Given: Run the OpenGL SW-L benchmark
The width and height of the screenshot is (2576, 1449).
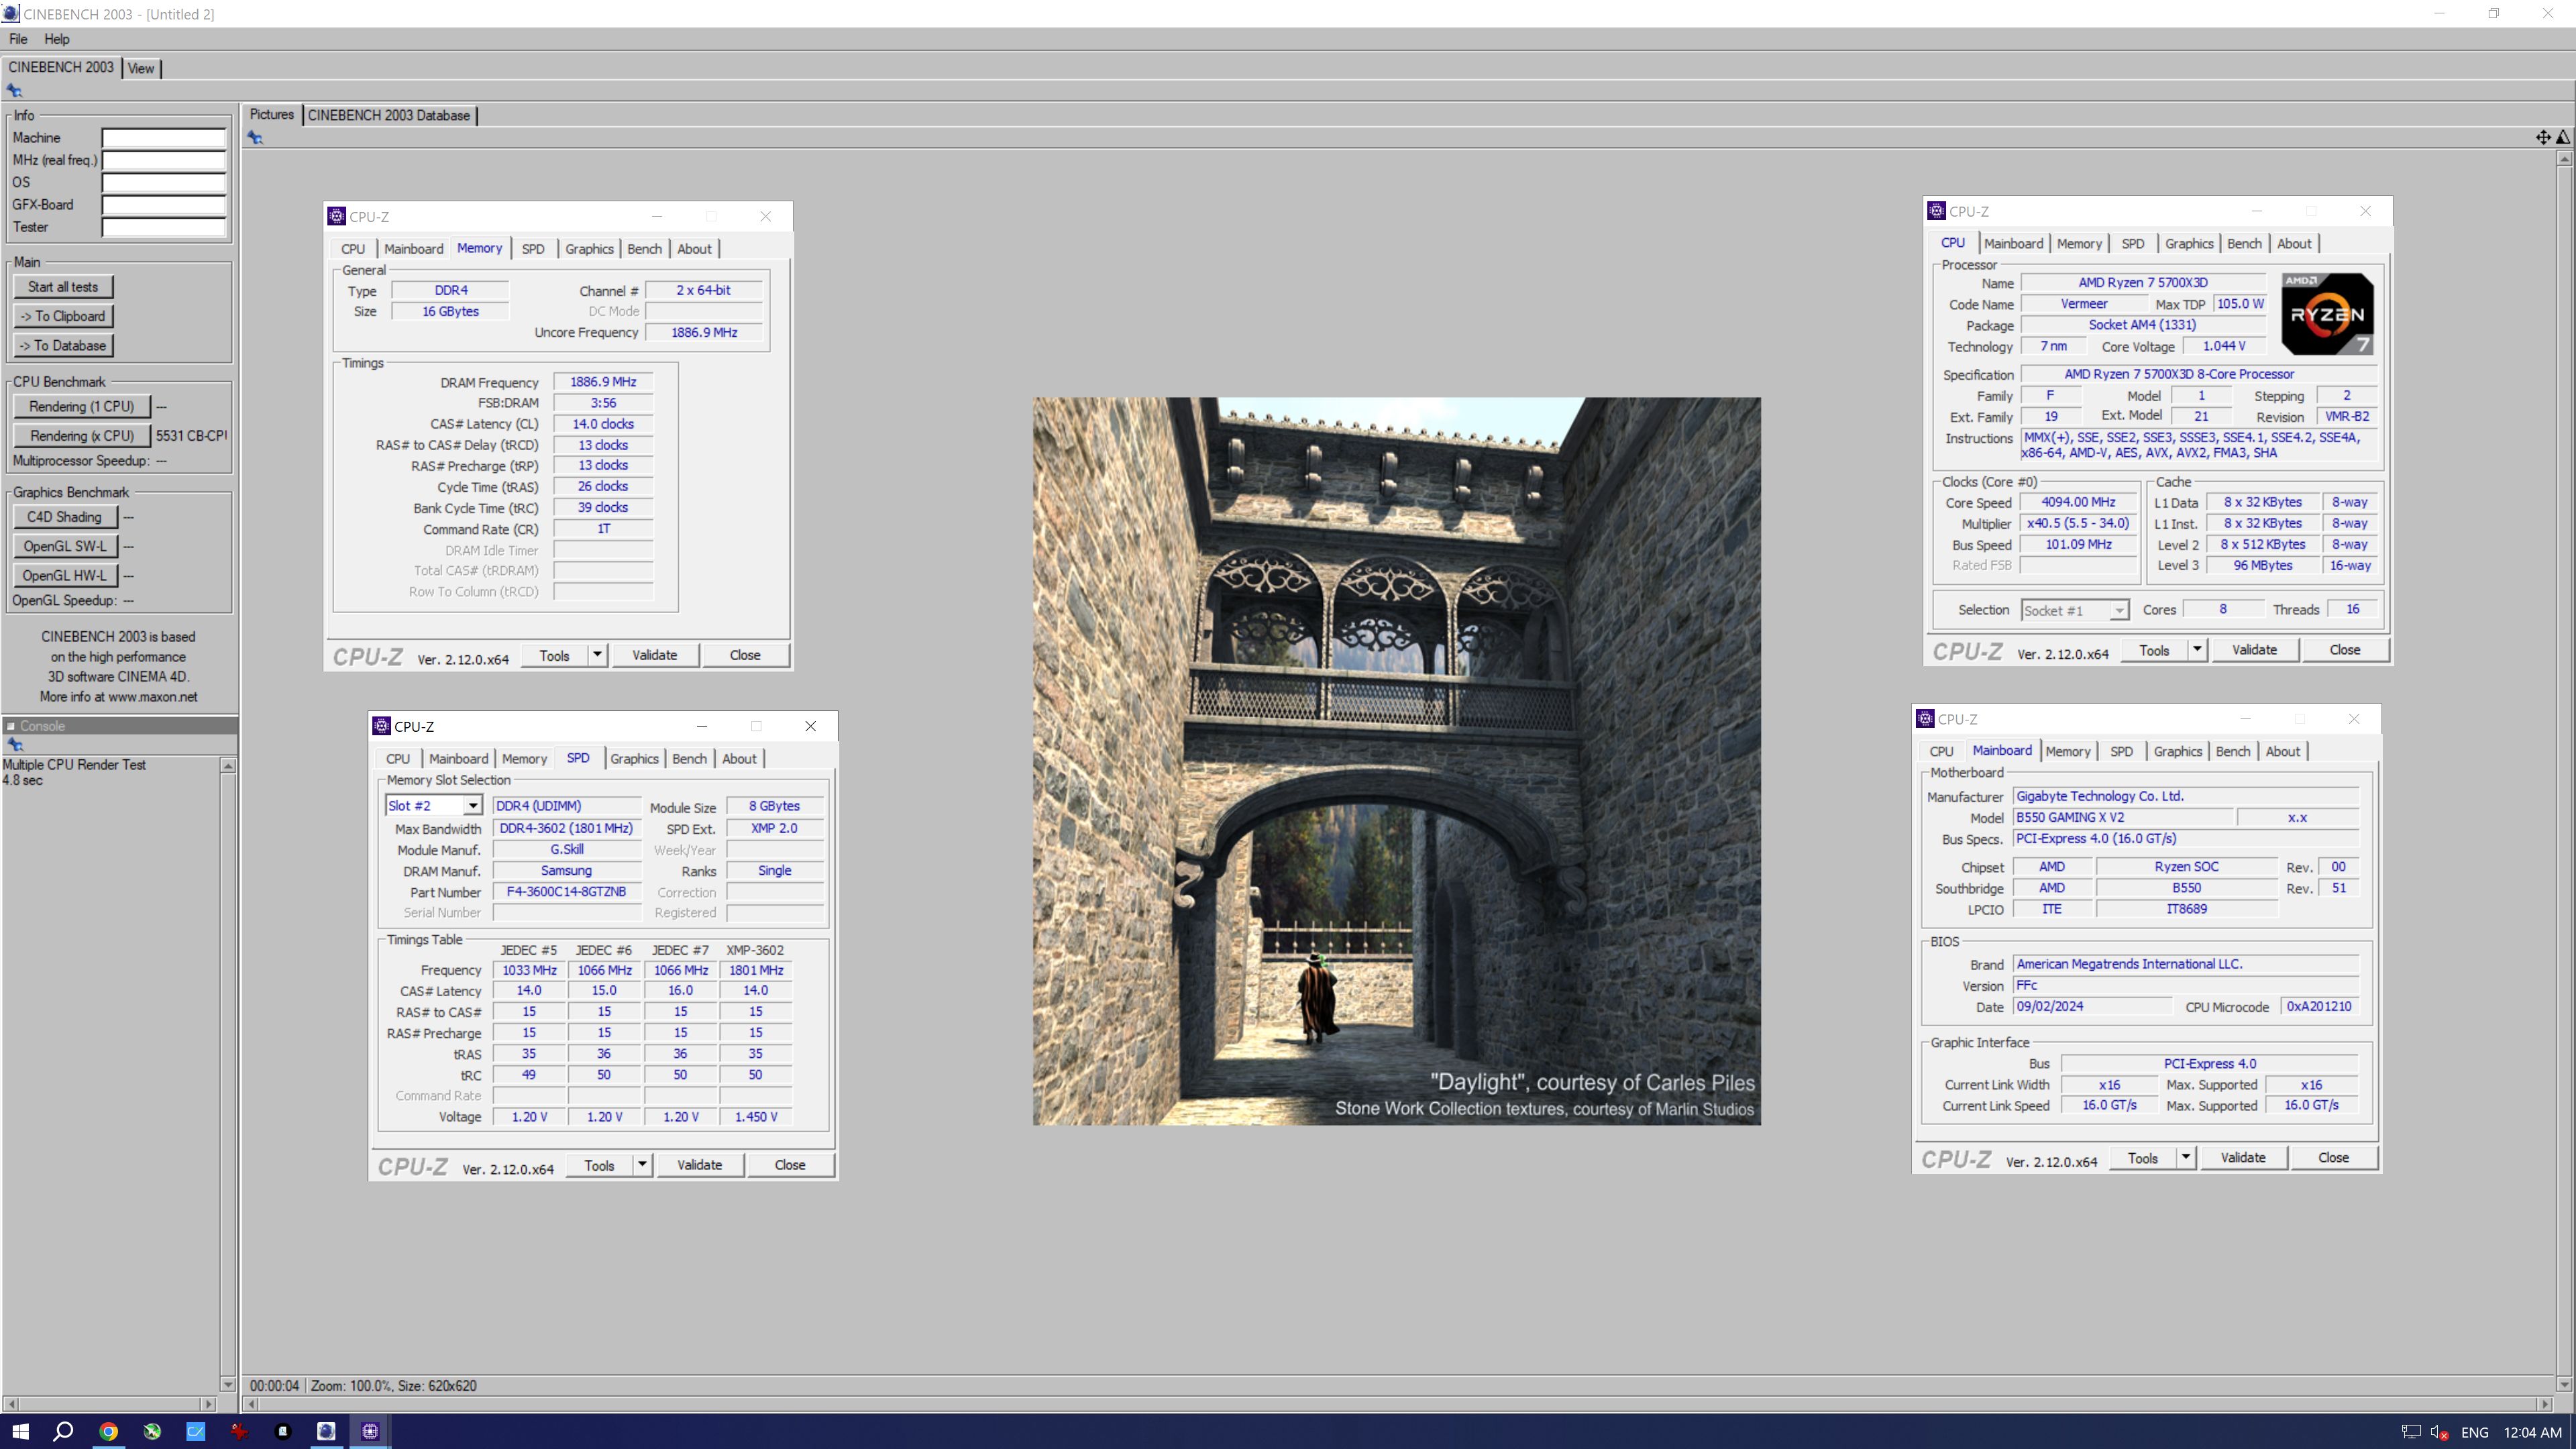Looking at the screenshot, I should (x=65, y=546).
